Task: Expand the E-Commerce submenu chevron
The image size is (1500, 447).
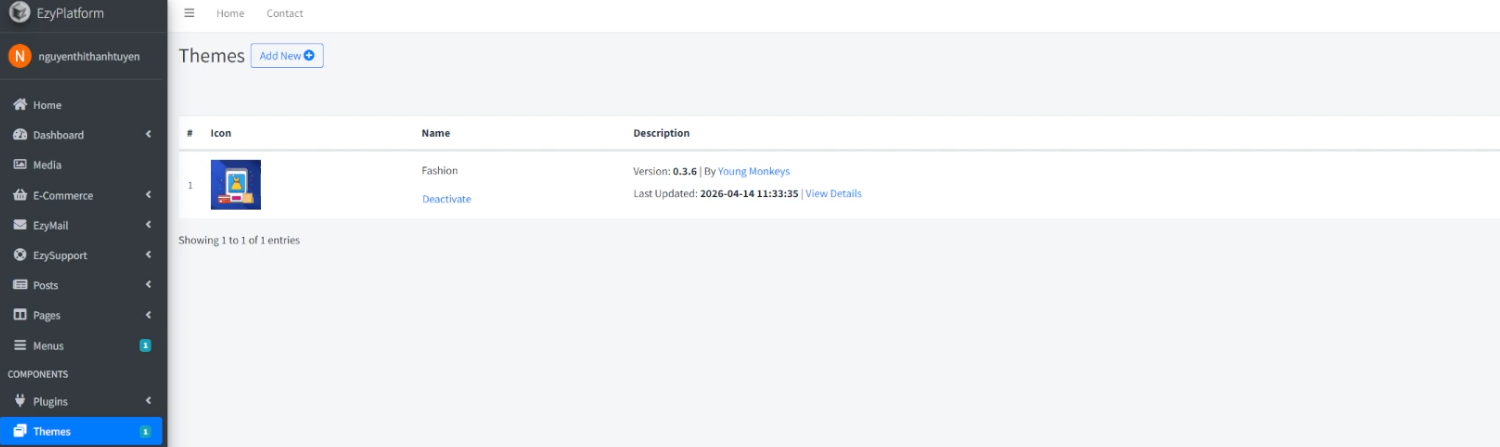Action: pos(148,195)
